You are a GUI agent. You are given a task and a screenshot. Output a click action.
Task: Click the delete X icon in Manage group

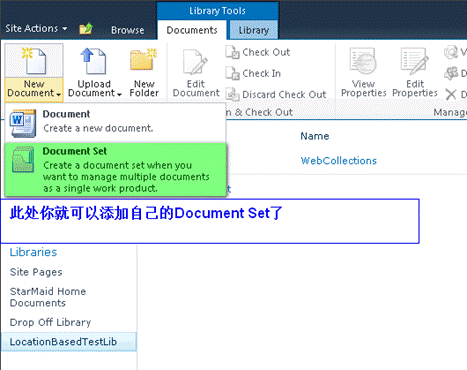click(x=451, y=94)
